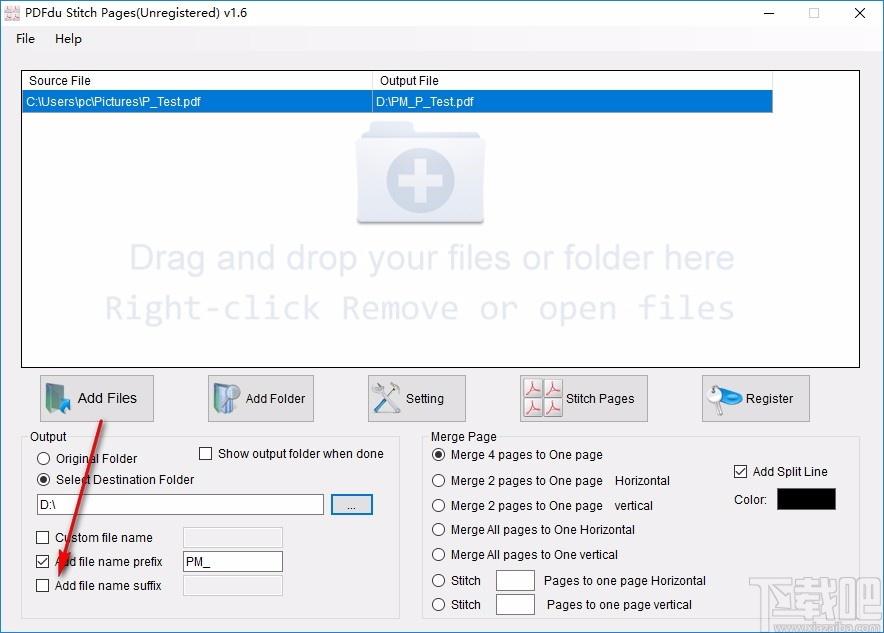
Task: Tick the Custom file name checkbox
Action: (42, 538)
